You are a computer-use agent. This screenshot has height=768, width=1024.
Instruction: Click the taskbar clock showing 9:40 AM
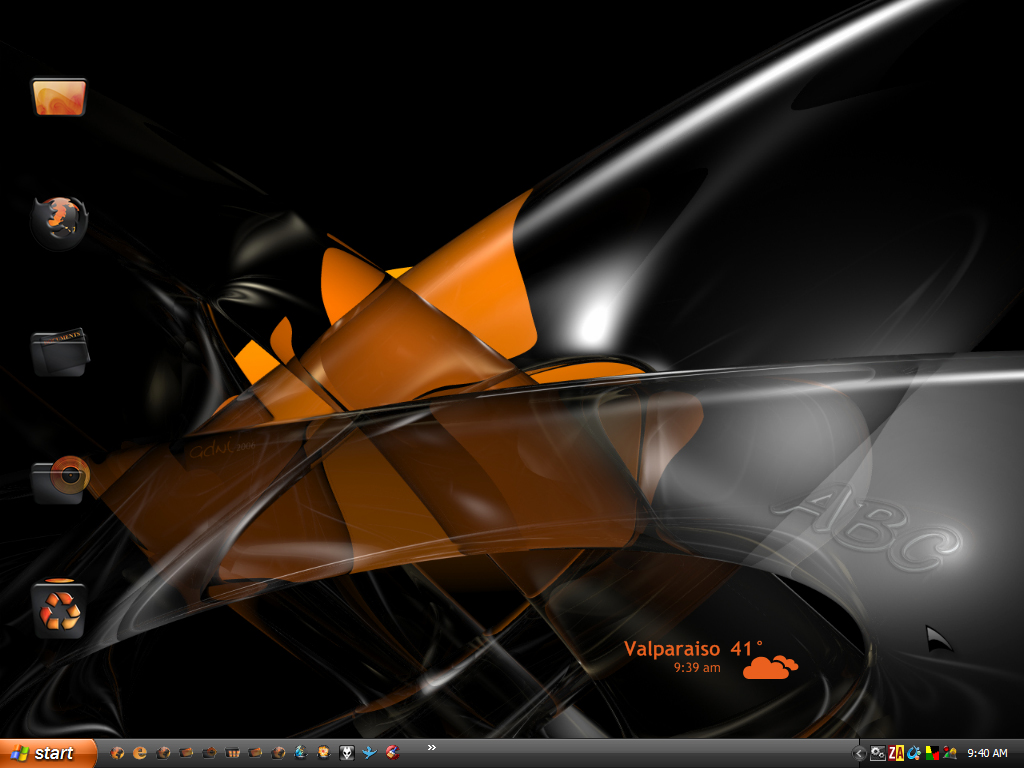987,753
